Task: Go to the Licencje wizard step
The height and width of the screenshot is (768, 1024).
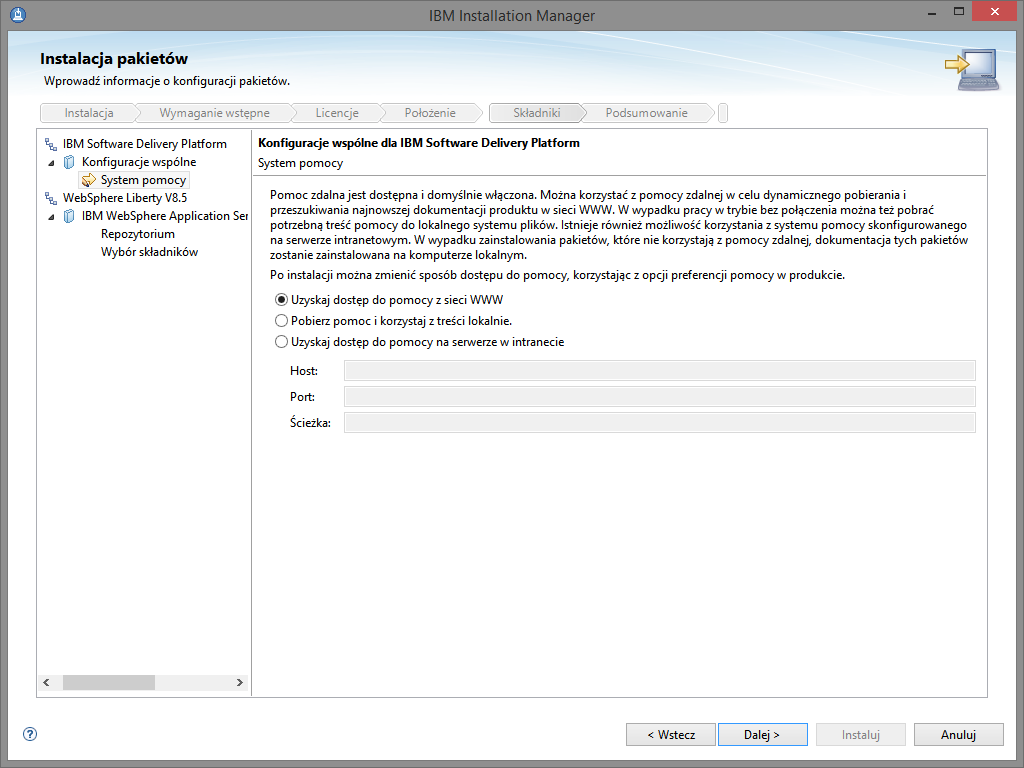Action: tap(337, 113)
